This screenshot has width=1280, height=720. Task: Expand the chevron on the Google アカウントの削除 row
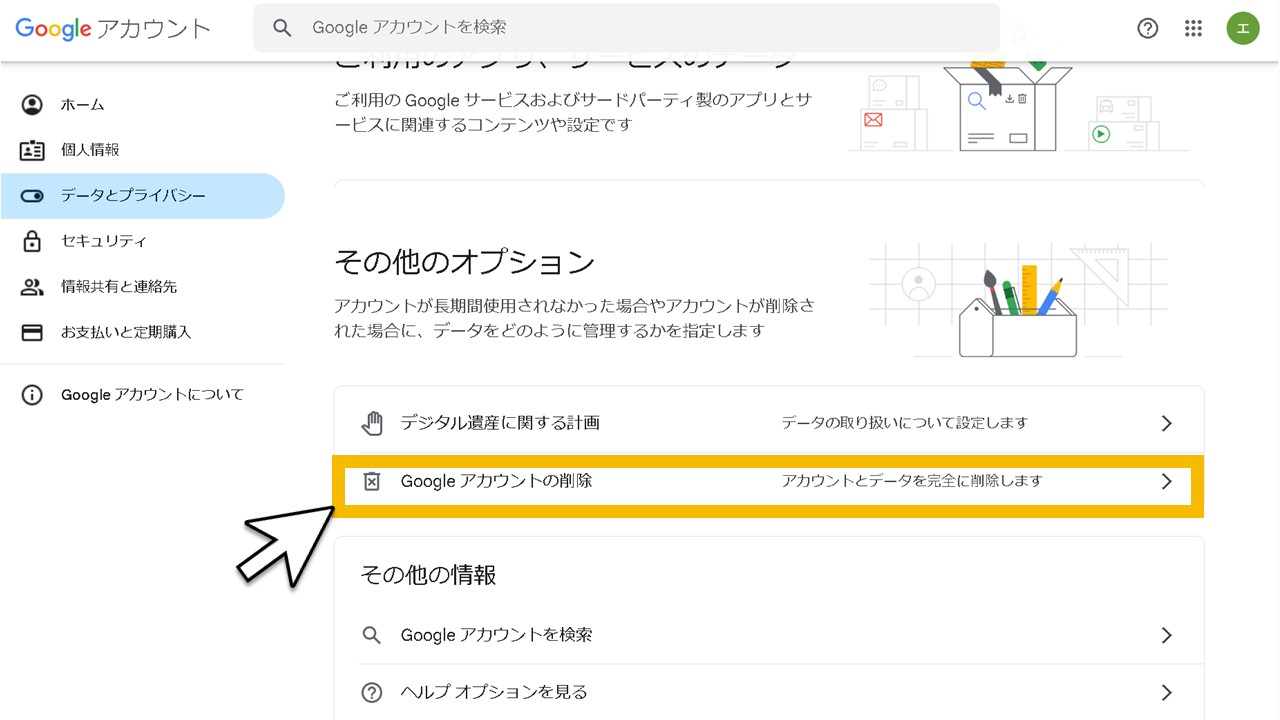pyautogui.click(x=1165, y=481)
